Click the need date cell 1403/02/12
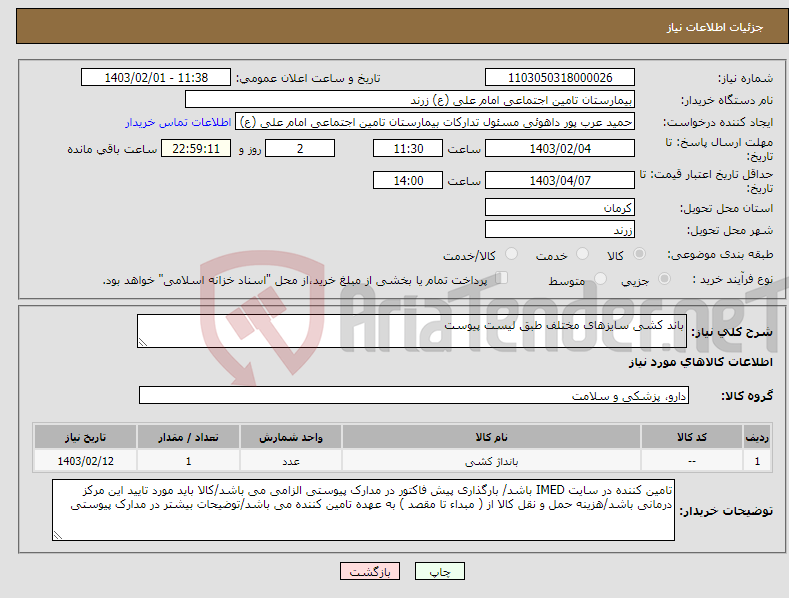Viewport: 789px width, 598px height. point(86,461)
